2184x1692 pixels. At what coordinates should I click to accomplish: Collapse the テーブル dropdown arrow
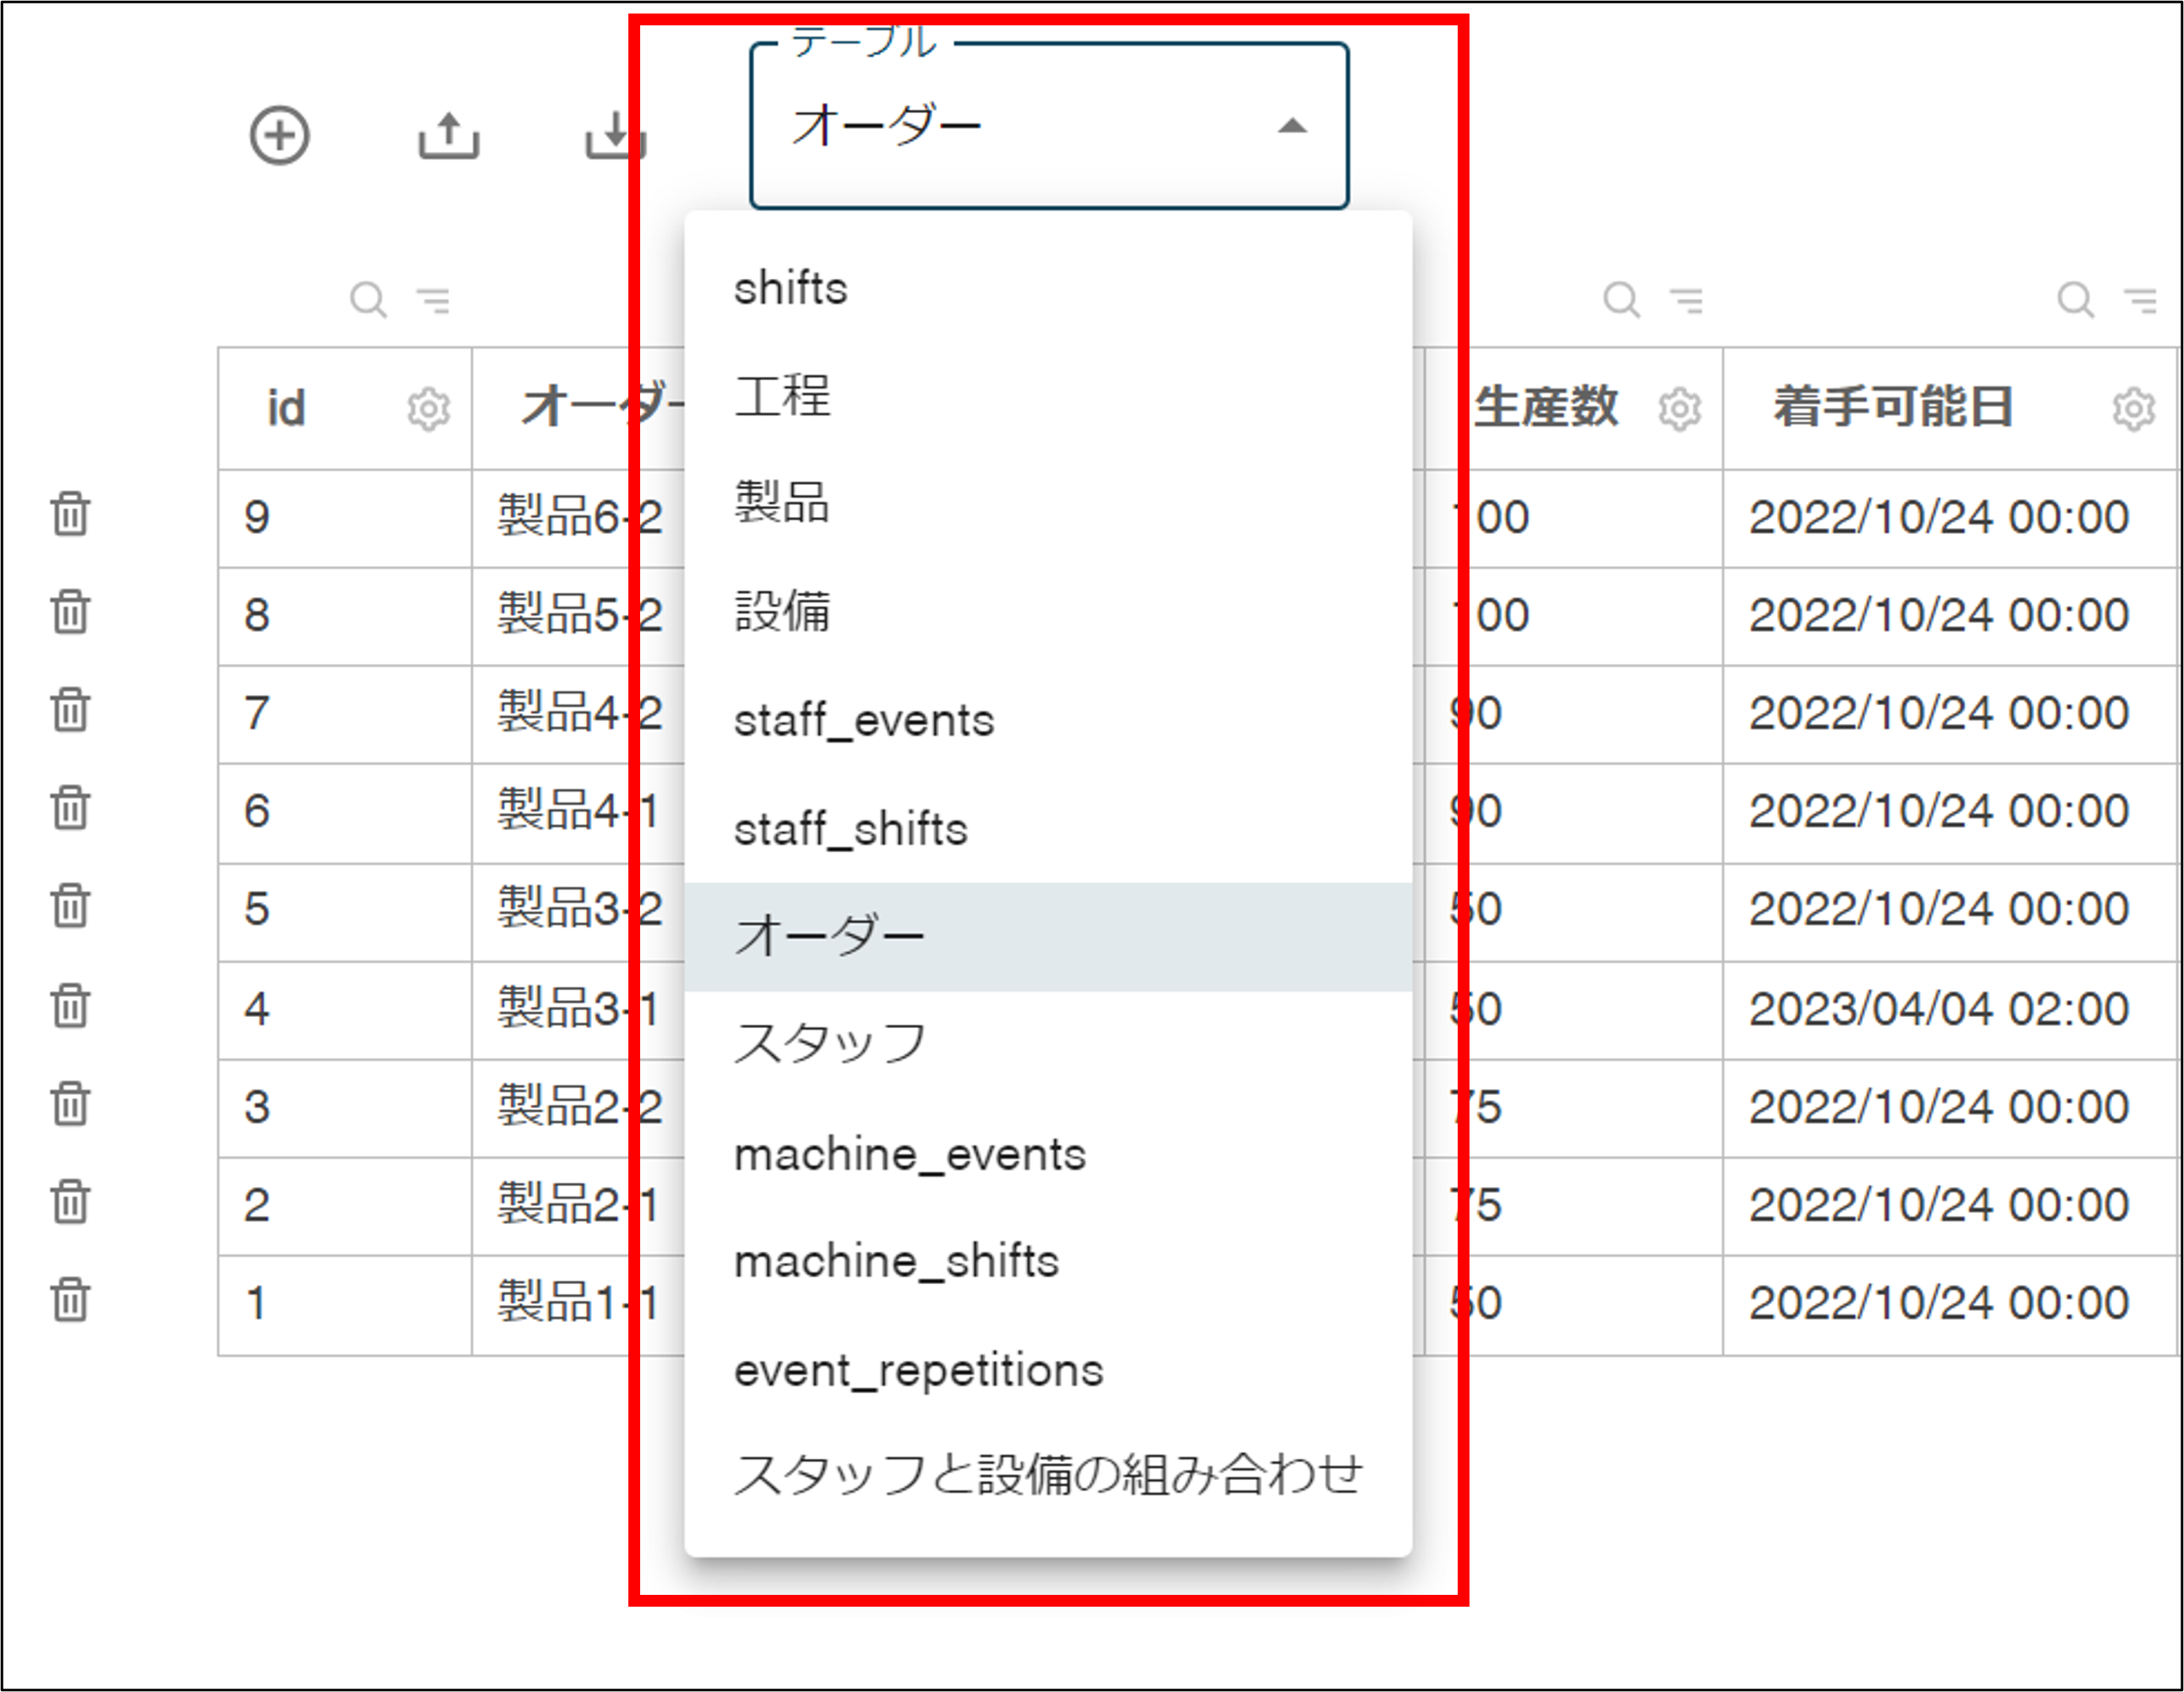coord(1293,126)
